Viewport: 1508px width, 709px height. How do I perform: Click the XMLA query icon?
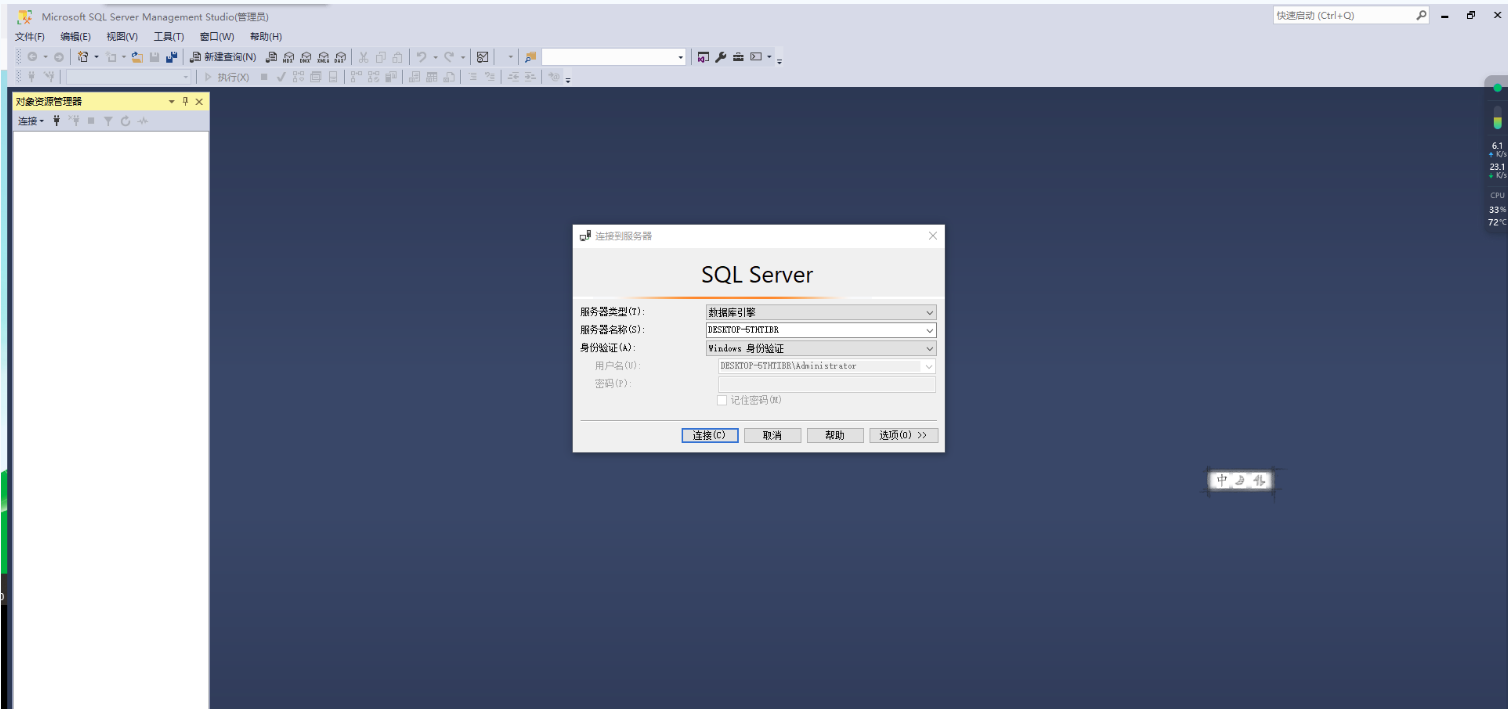coord(323,57)
